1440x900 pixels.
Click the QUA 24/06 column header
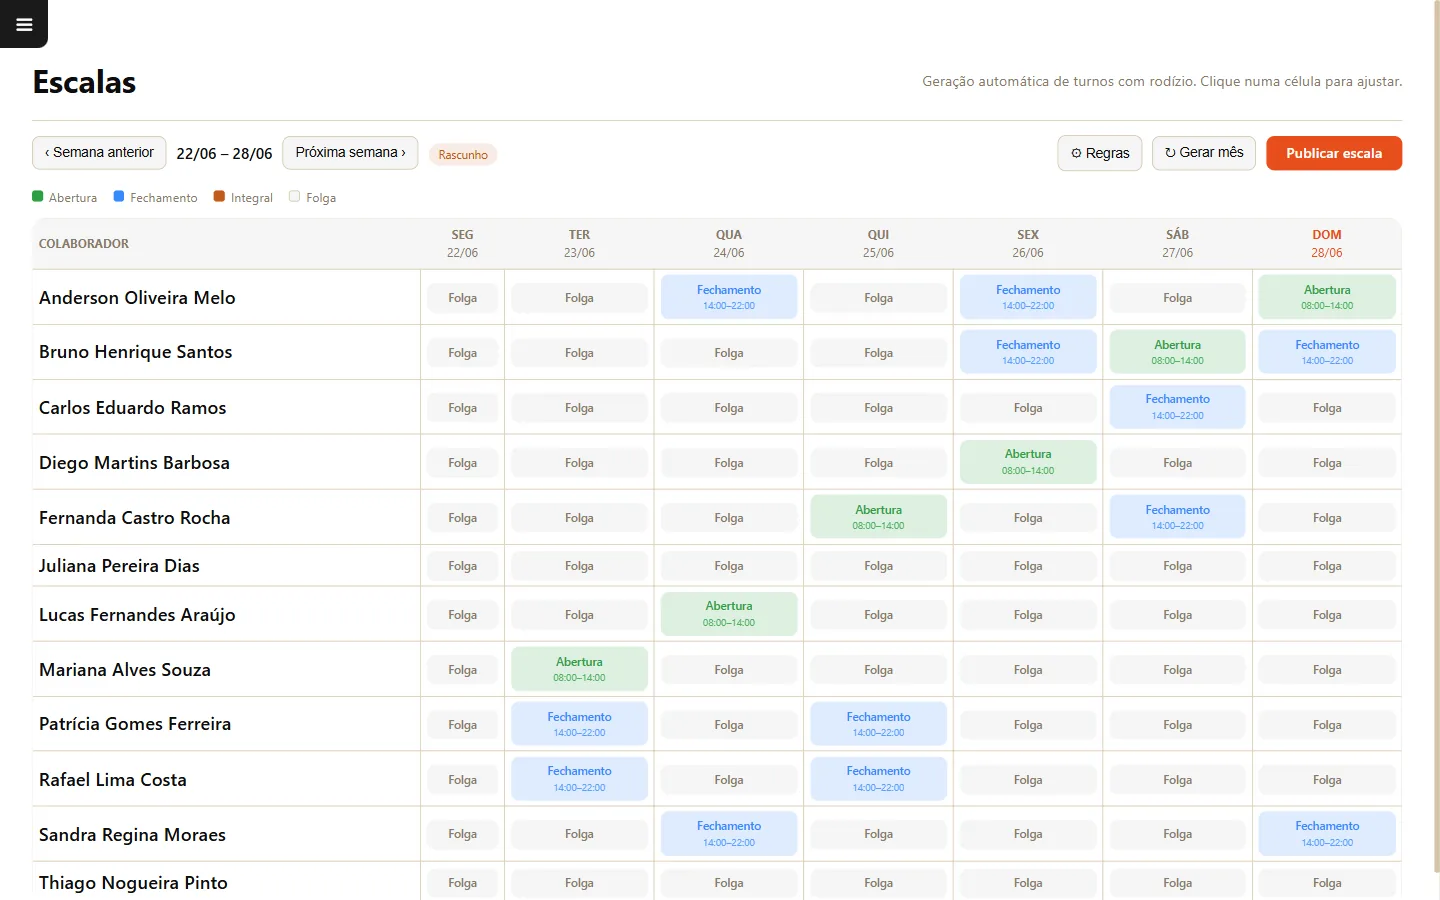tap(729, 244)
